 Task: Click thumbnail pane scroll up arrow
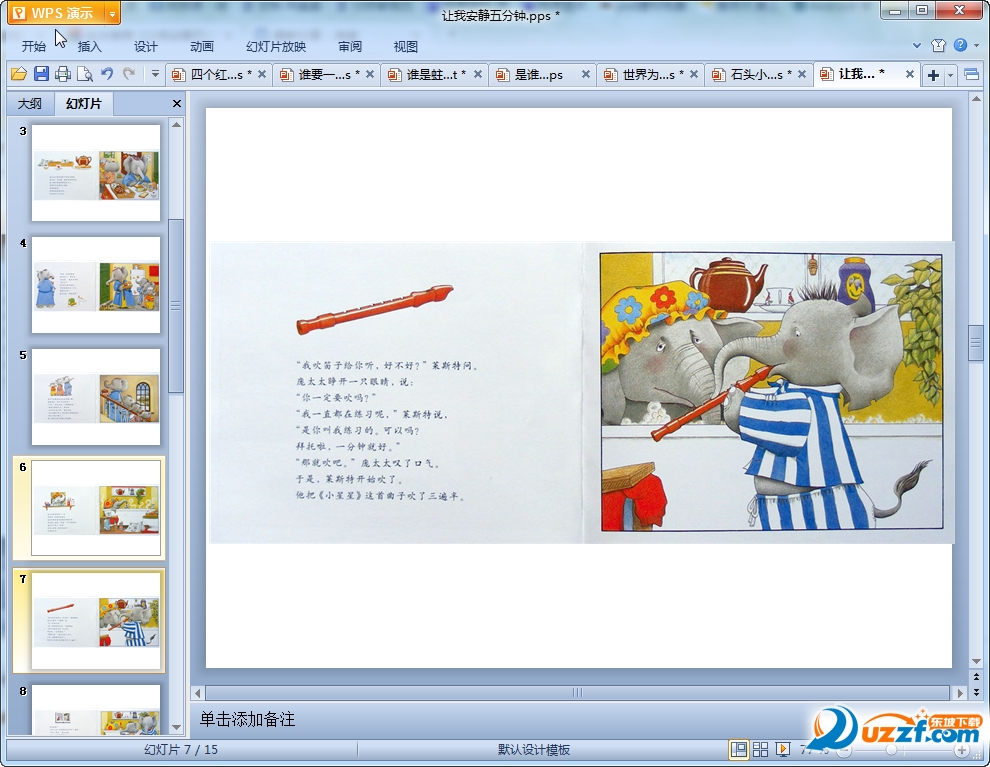[x=177, y=125]
